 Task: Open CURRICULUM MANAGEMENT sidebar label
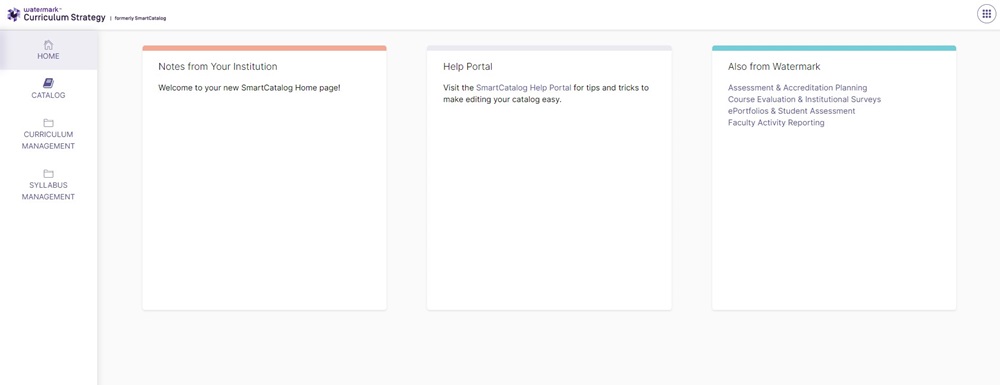click(48, 140)
